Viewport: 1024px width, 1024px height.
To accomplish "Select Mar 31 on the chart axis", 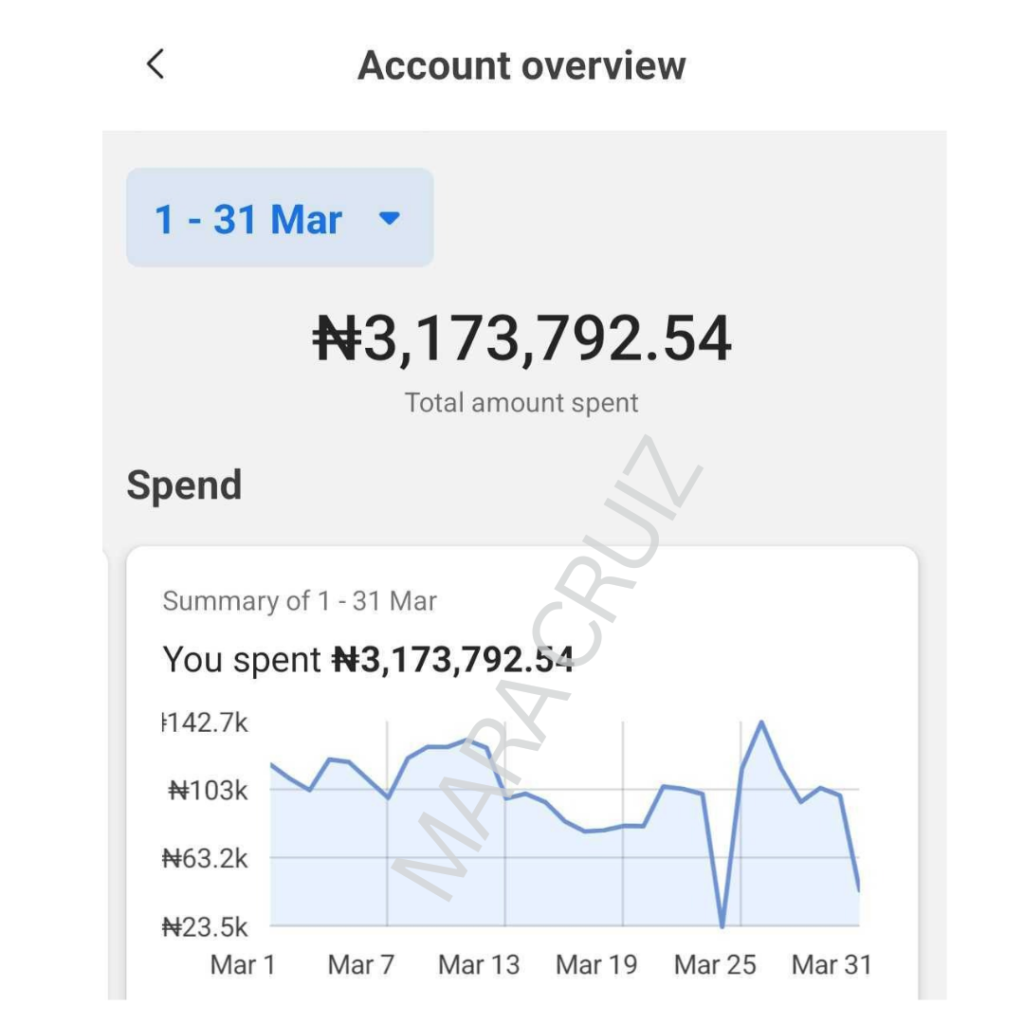I will (x=831, y=965).
